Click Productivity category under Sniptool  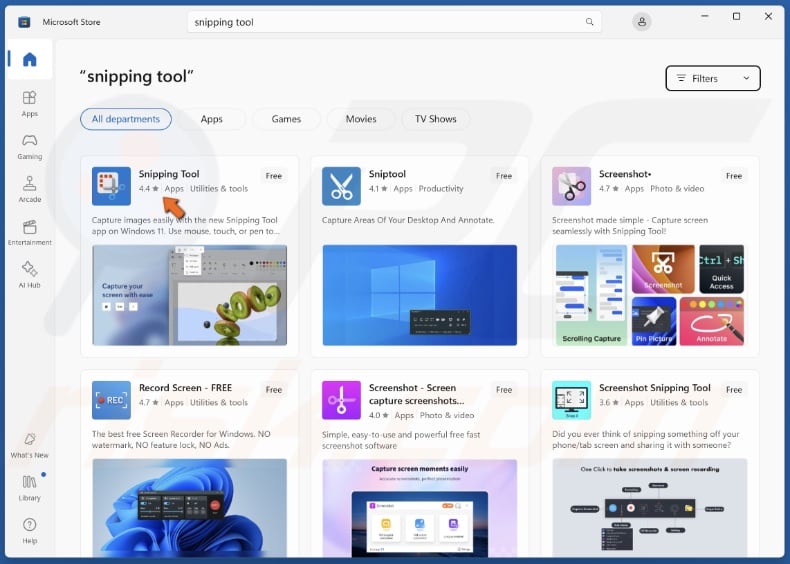(x=441, y=189)
